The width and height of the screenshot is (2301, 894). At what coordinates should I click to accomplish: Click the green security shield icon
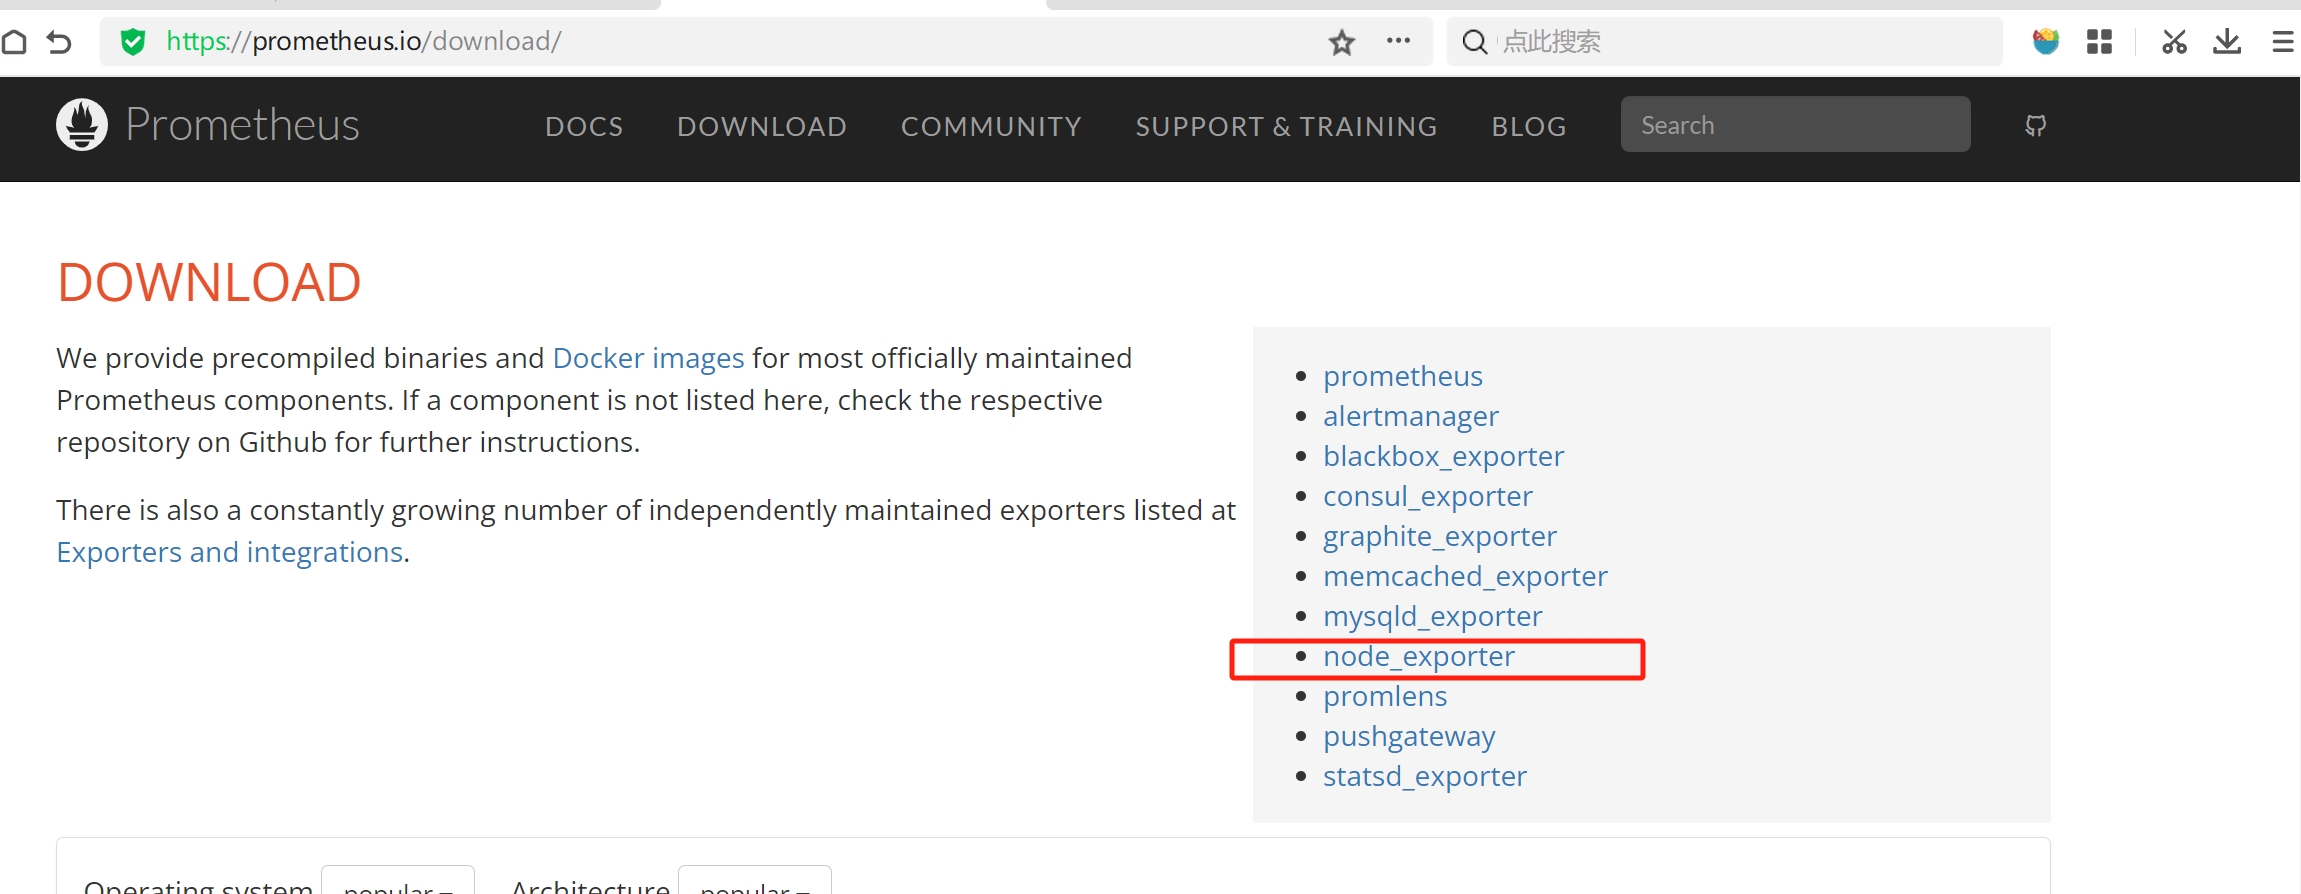click(x=133, y=42)
